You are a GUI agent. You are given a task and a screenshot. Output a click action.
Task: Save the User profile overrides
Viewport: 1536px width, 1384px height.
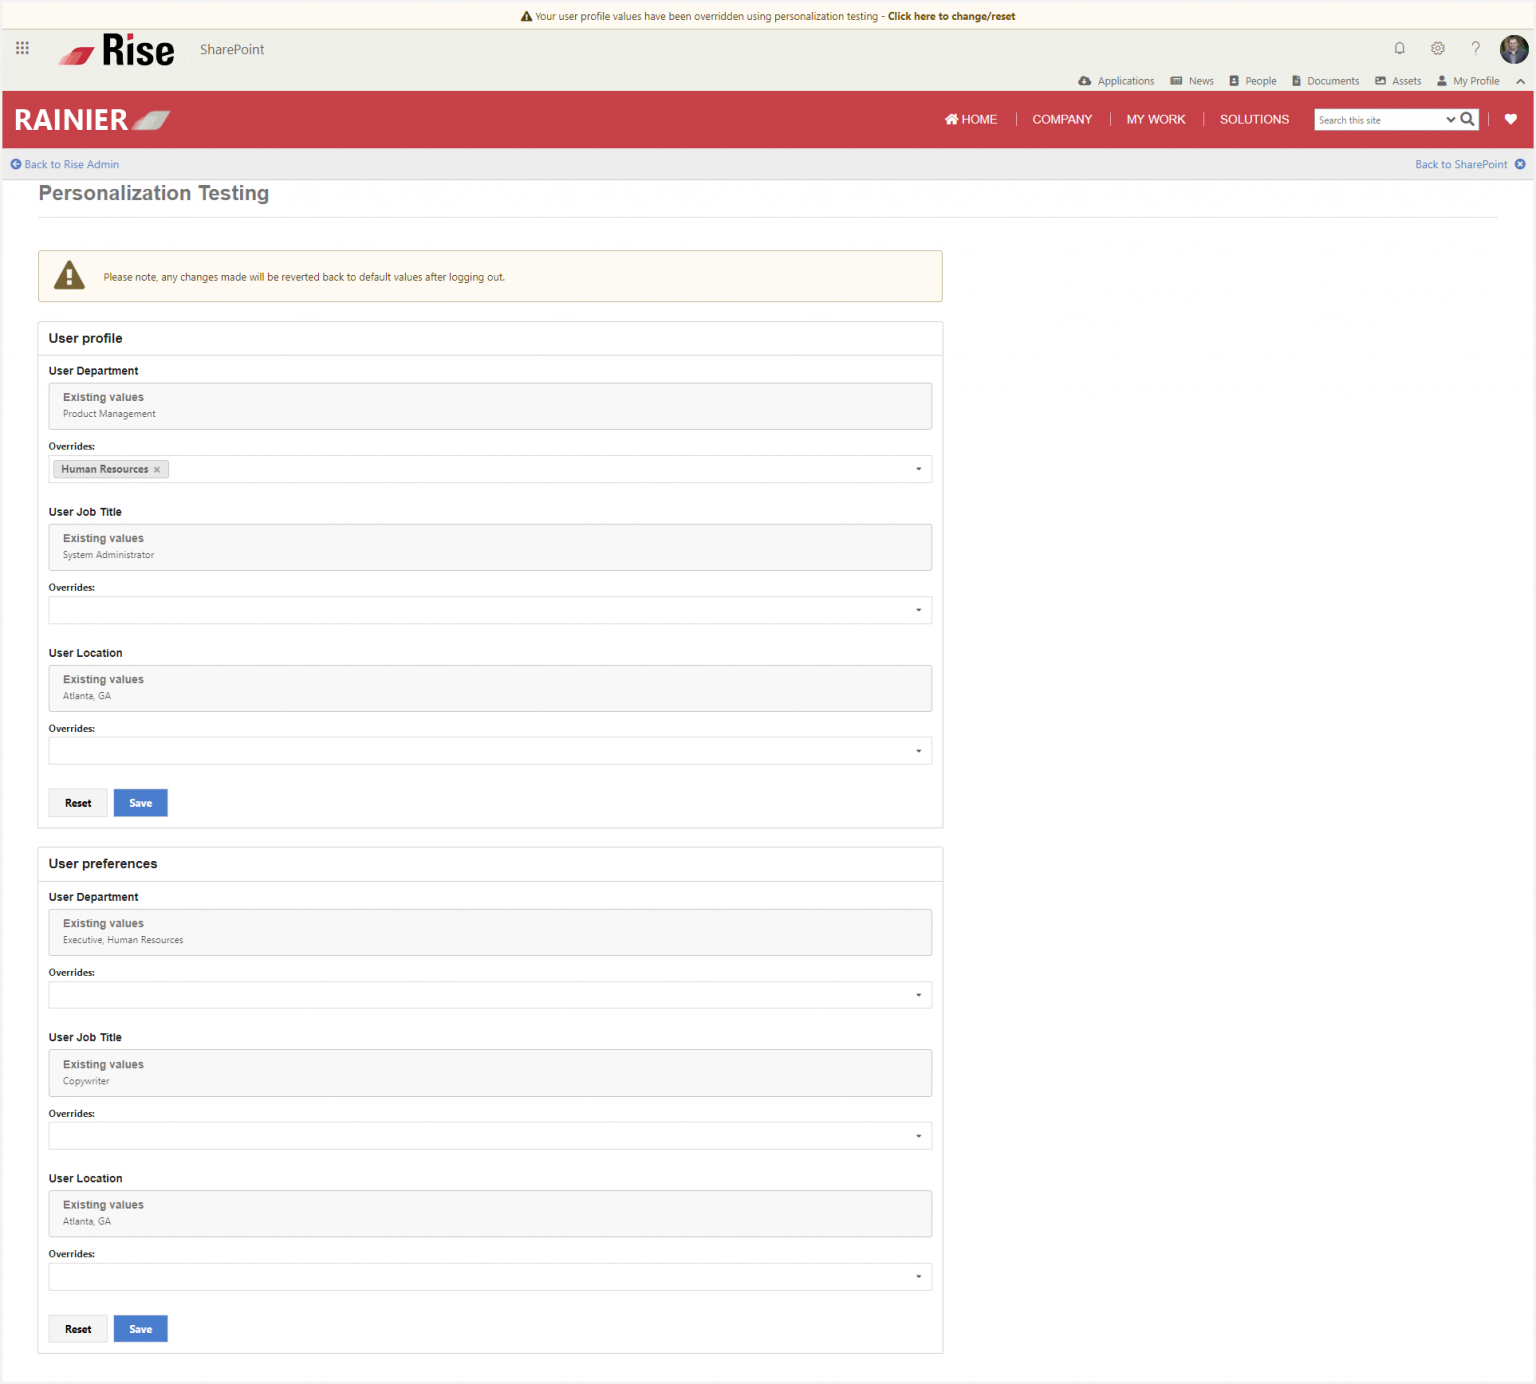(x=140, y=802)
